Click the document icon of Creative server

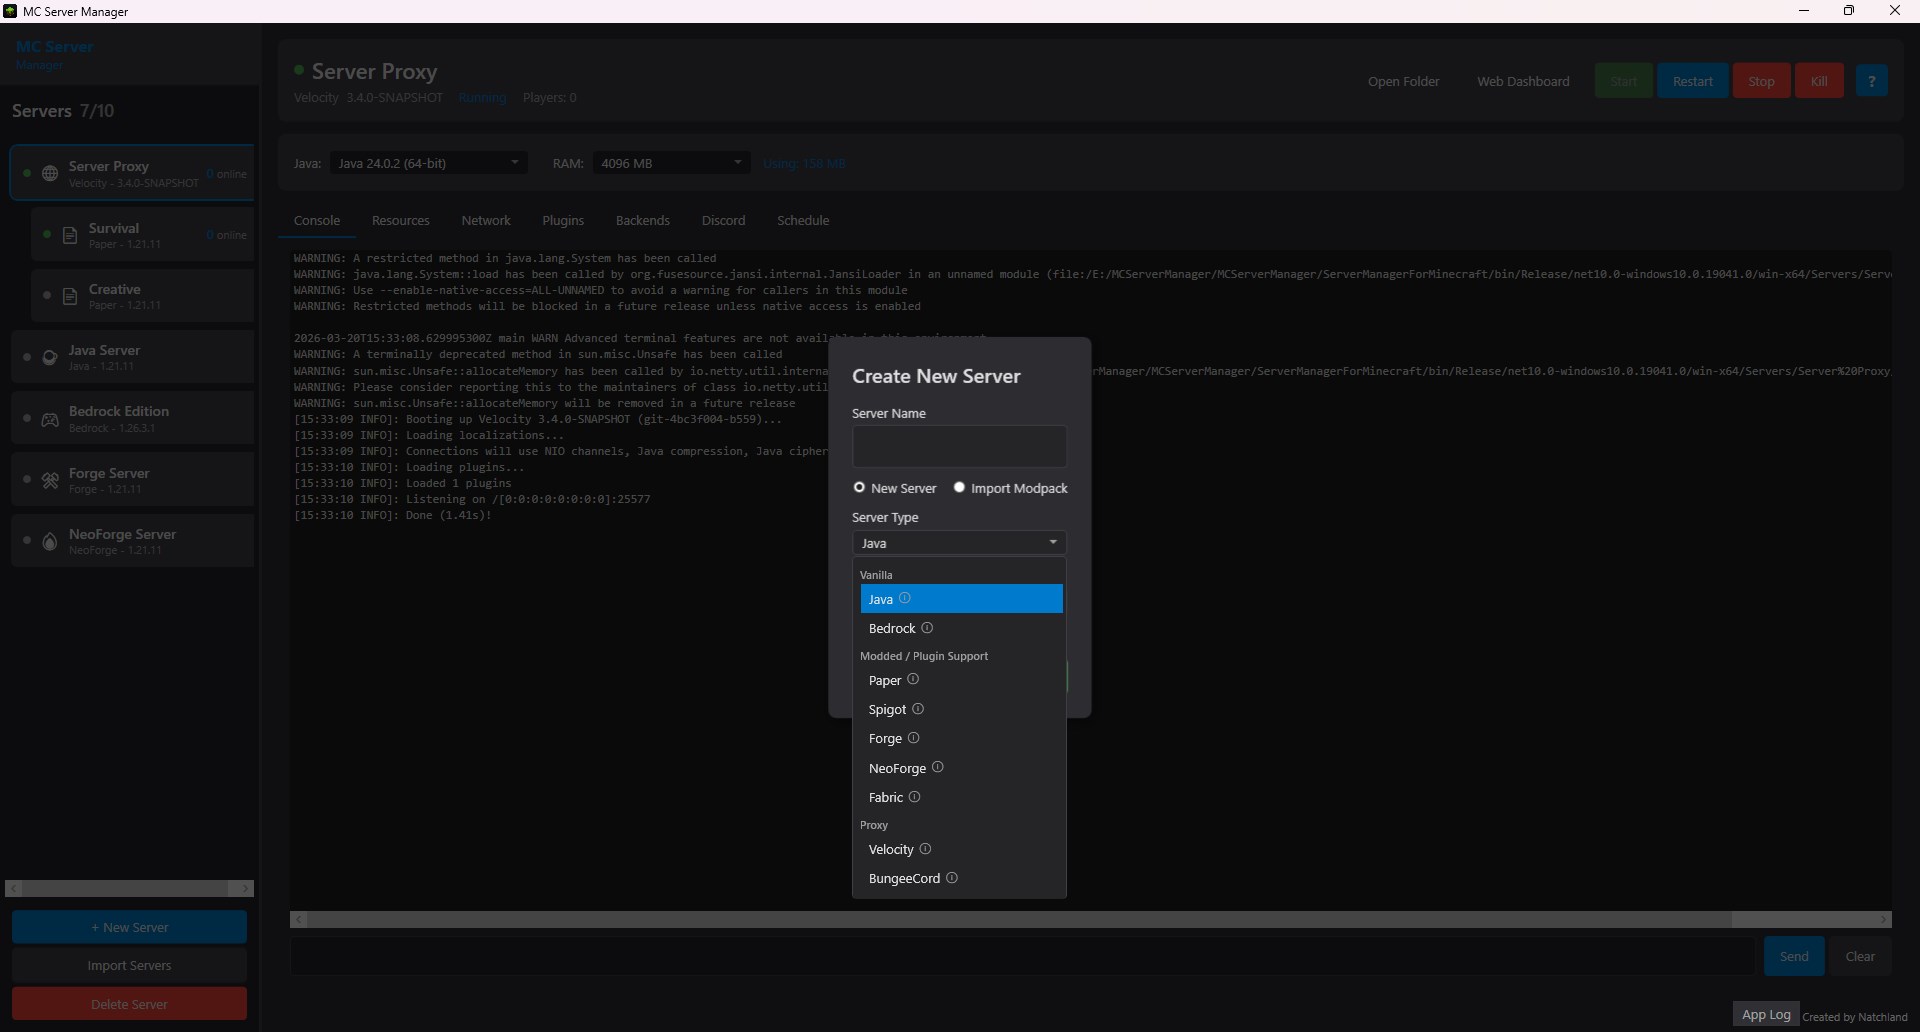coord(70,297)
